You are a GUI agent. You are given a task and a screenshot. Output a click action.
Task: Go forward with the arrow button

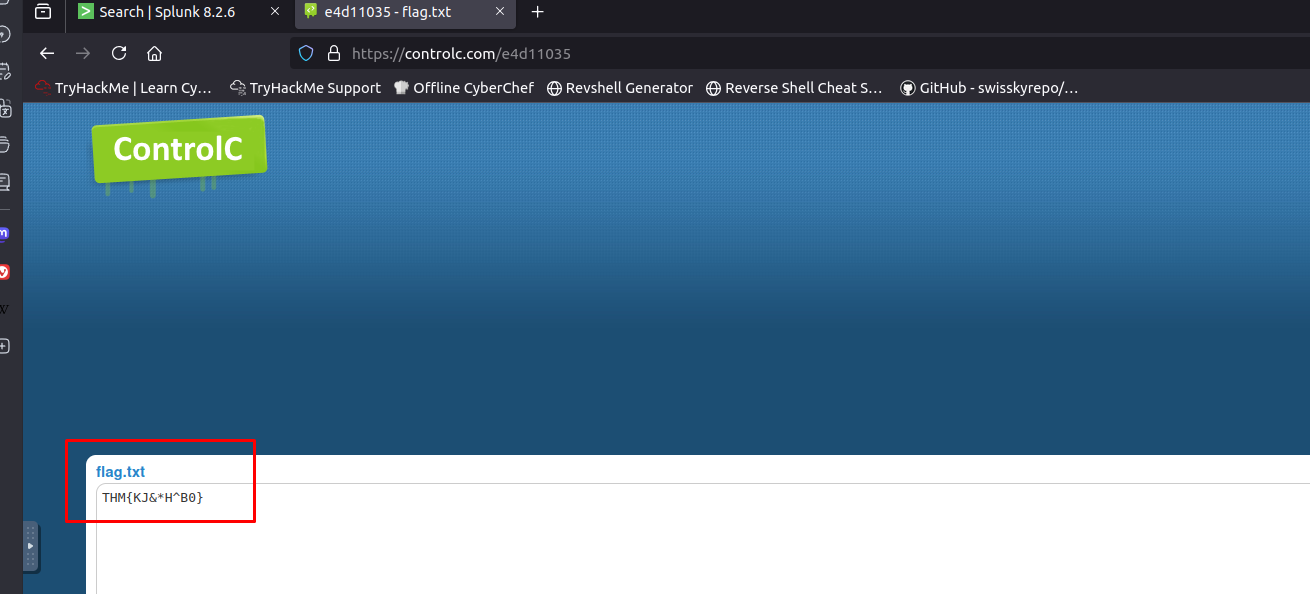pyautogui.click(x=83, y=53)
